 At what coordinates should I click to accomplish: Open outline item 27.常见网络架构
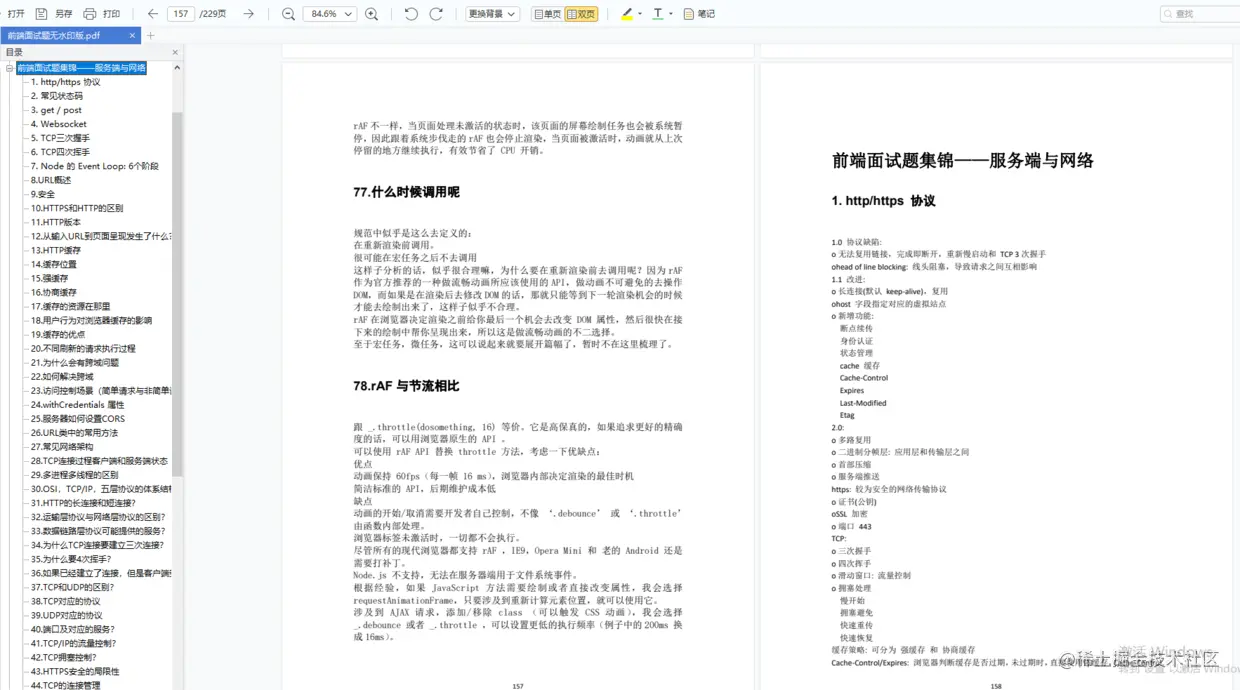tap(61, 446)
